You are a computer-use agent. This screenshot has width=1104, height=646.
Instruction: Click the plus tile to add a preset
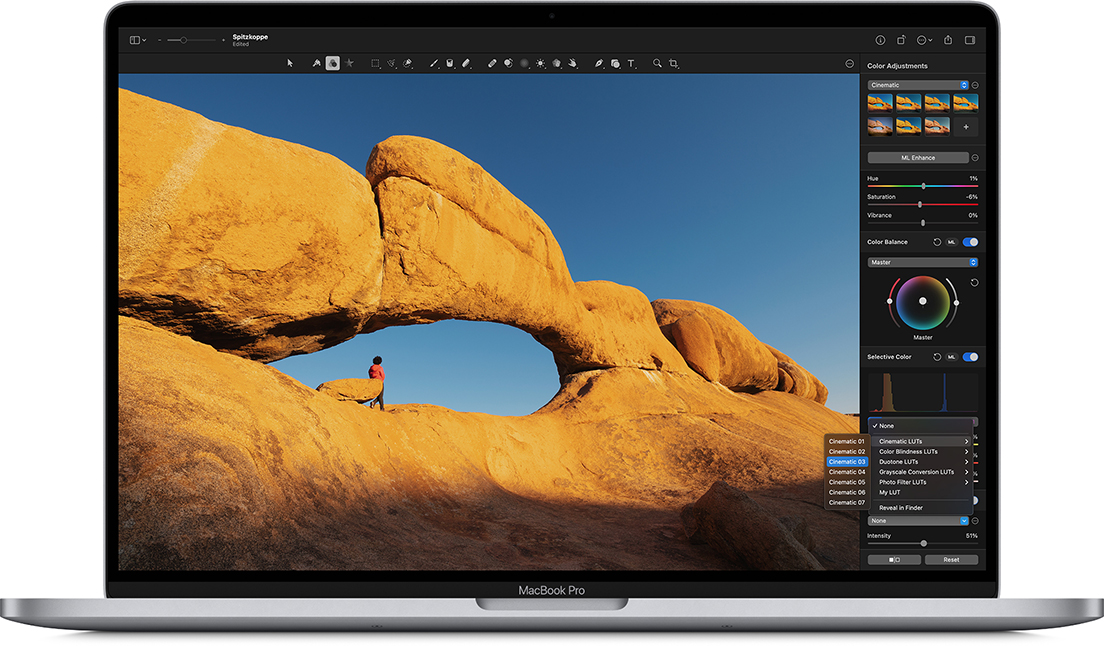click(965, 126)
